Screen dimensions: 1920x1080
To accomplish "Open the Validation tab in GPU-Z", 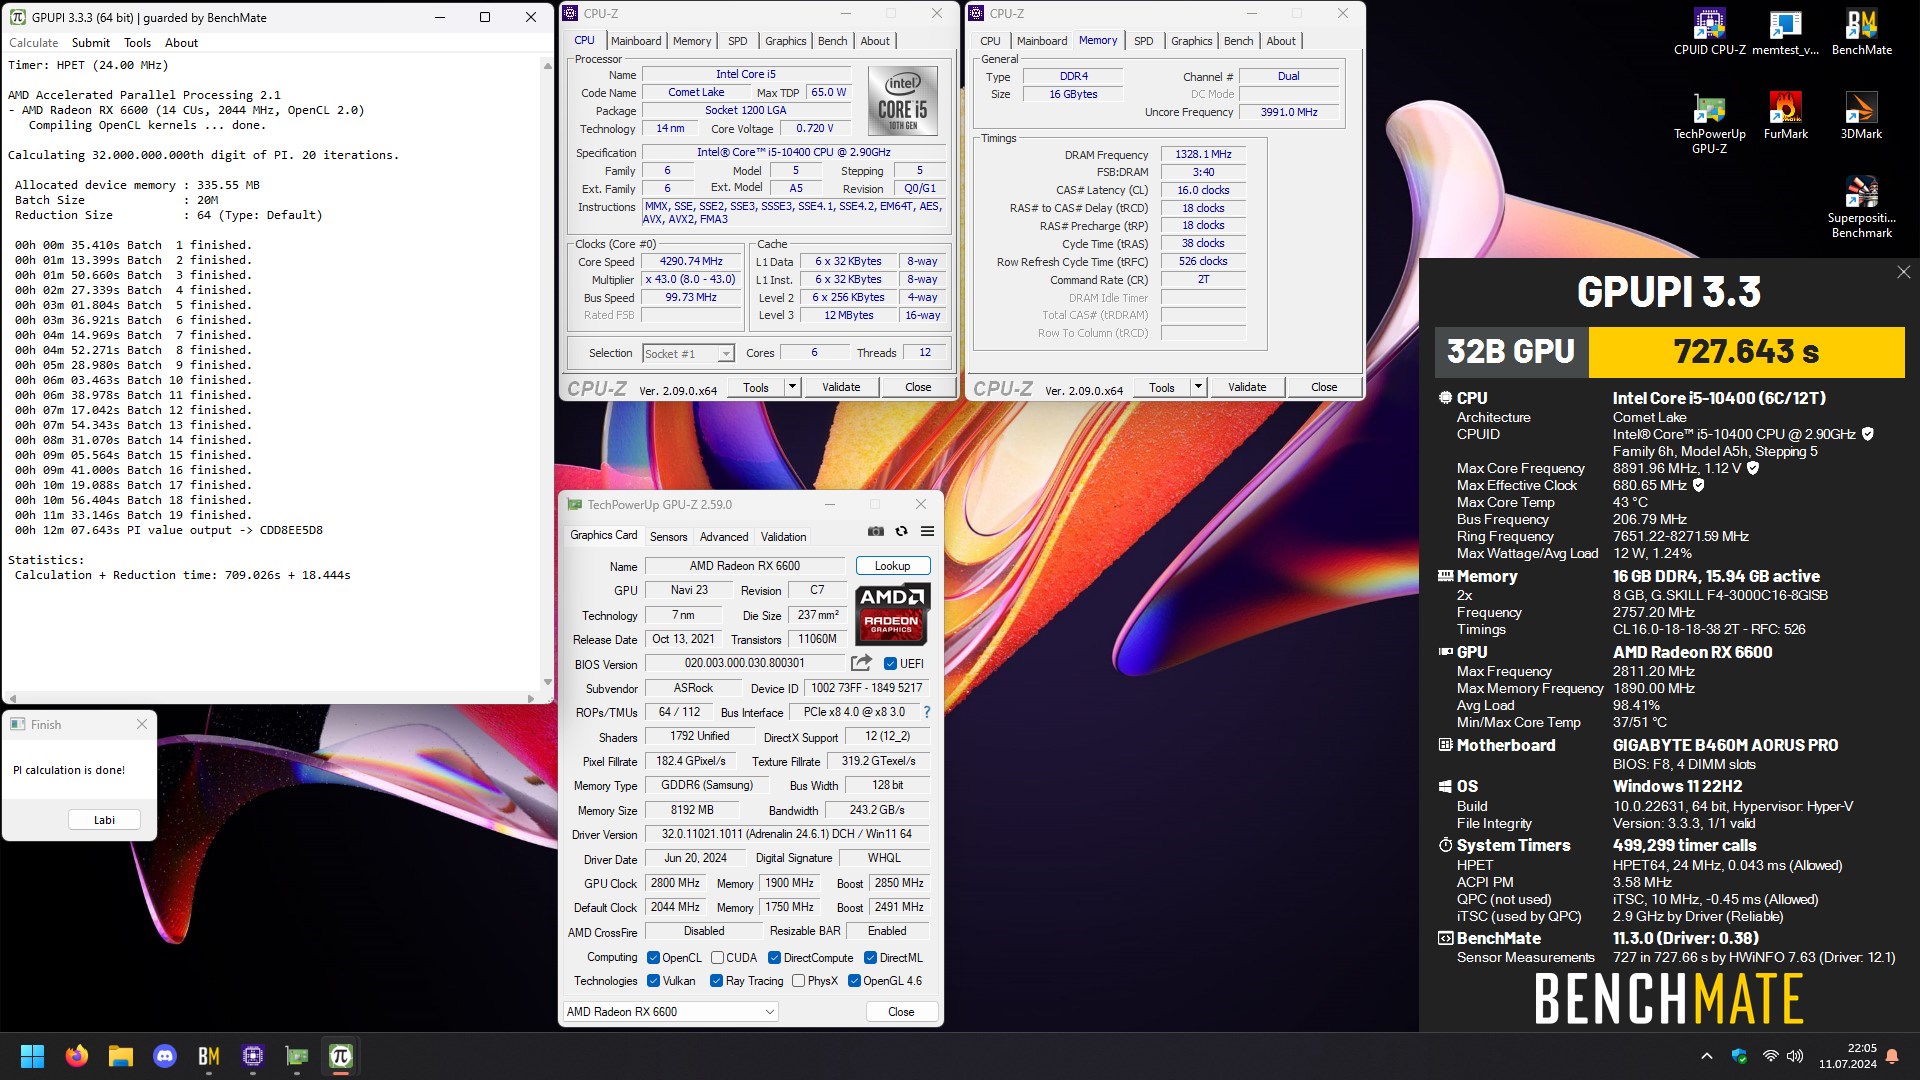I will (x=783, y=536).
